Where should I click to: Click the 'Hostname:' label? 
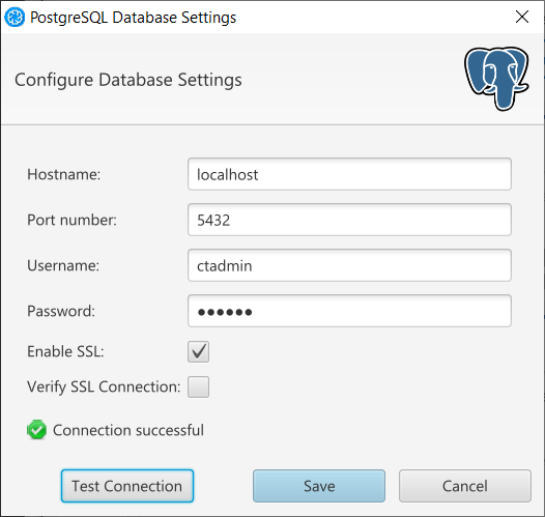point(64,174)
